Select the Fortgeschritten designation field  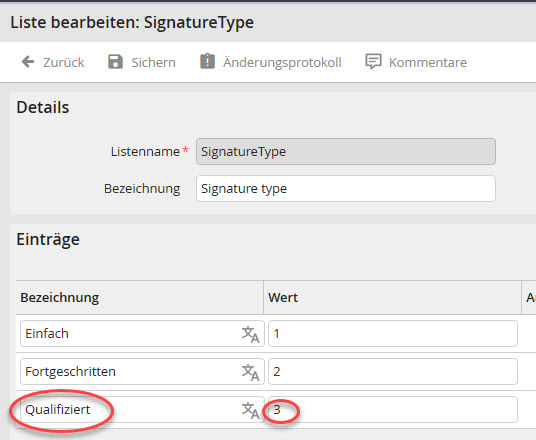pyautogui.click(x=142, y=372)
